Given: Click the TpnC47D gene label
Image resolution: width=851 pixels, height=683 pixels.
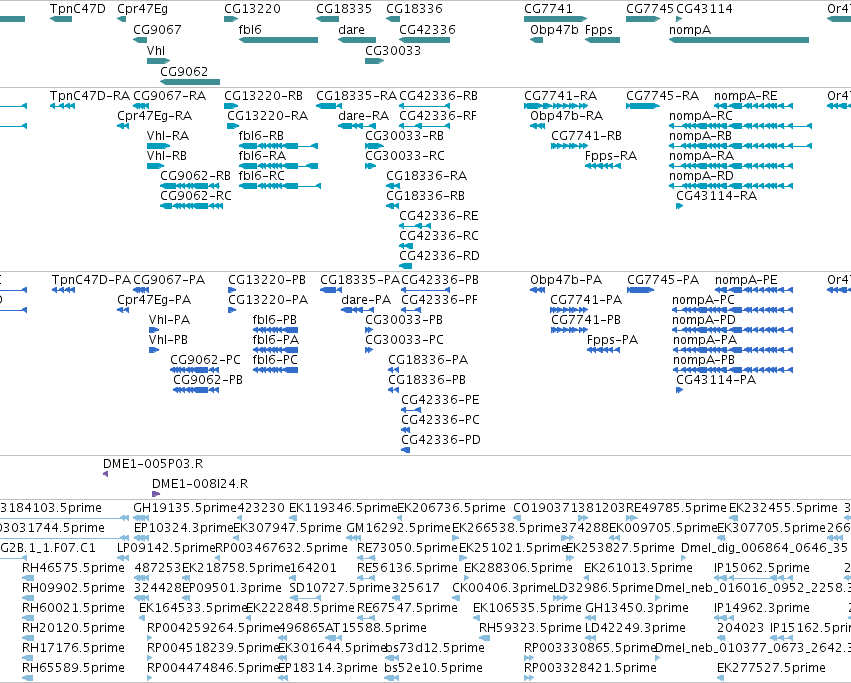Looking at the screenshot, I should tap(77, 9).
